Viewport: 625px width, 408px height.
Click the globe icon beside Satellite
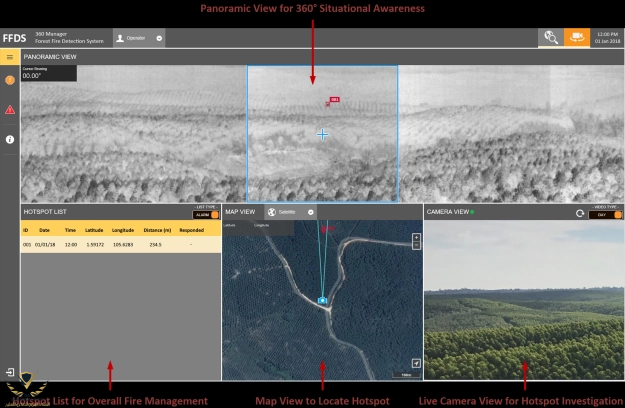coord(272,212)
